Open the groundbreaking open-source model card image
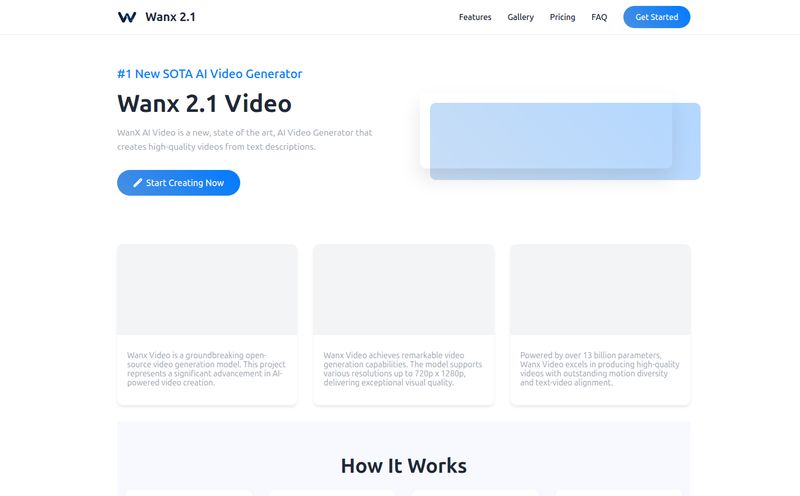 point(207,289)
